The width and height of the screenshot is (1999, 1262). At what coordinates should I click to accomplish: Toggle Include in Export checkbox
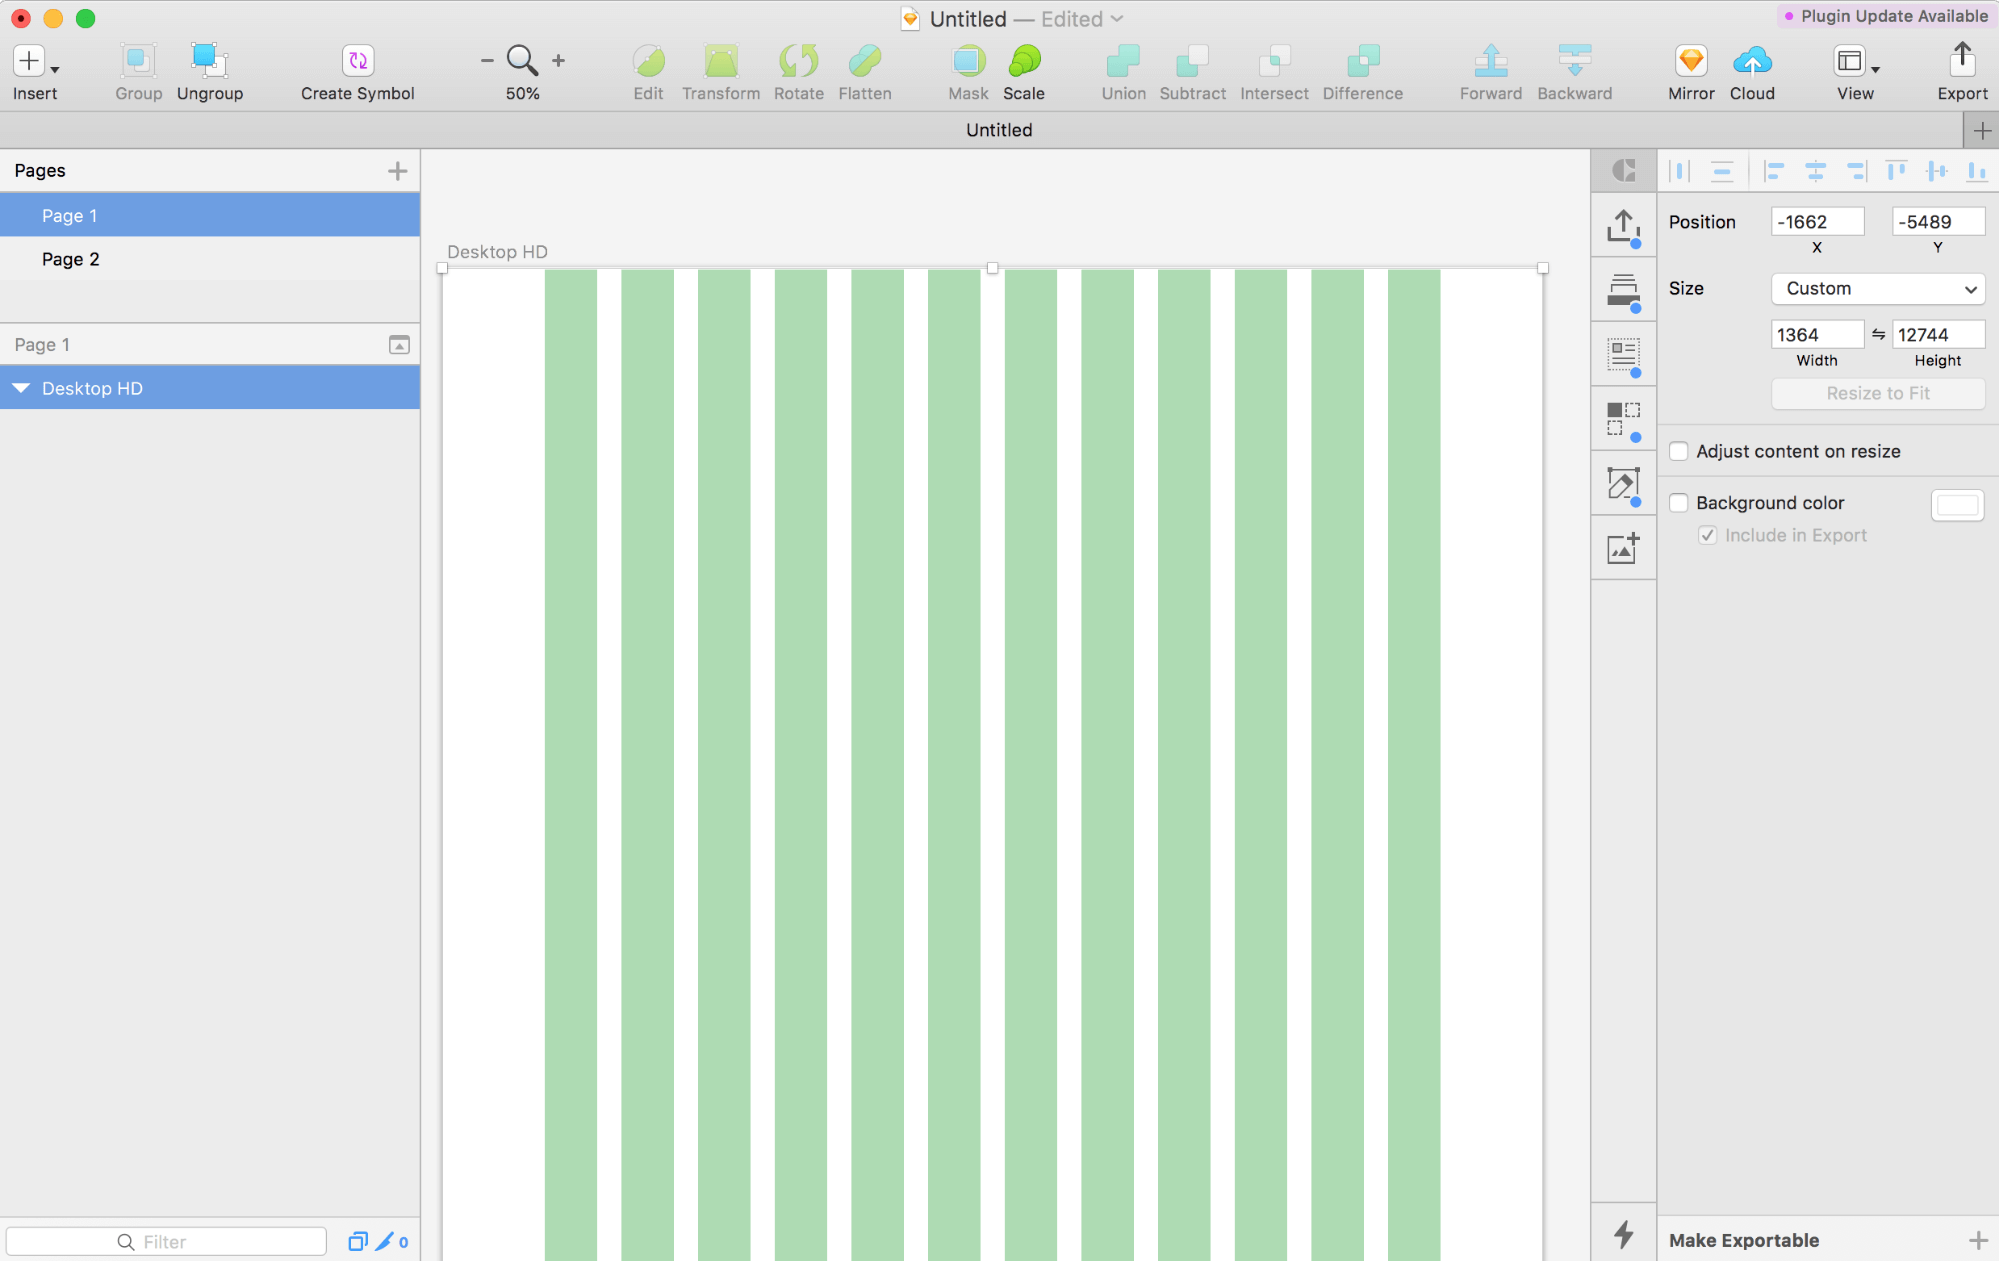1710,534
